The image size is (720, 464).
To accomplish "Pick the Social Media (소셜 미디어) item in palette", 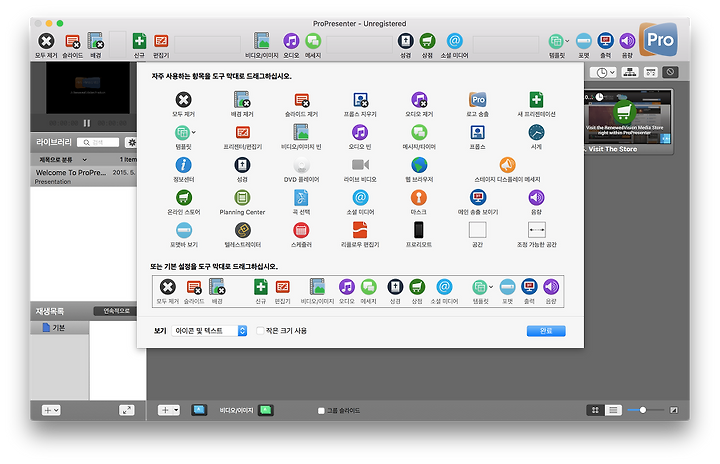I will pyautogui.click(x=360, y=202).
